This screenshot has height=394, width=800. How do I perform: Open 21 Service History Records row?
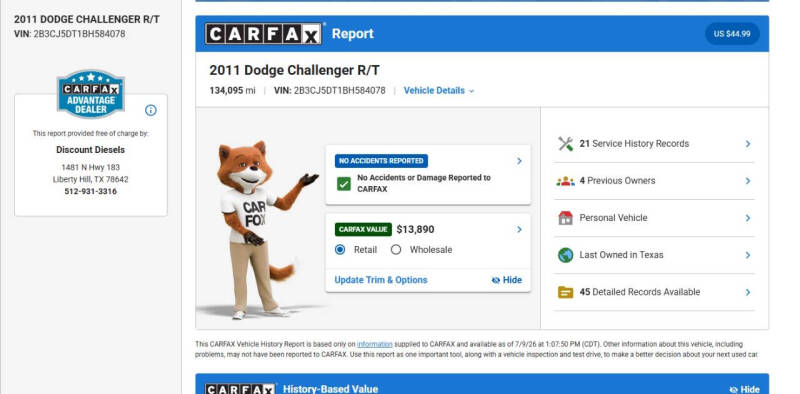pos(654,144)
